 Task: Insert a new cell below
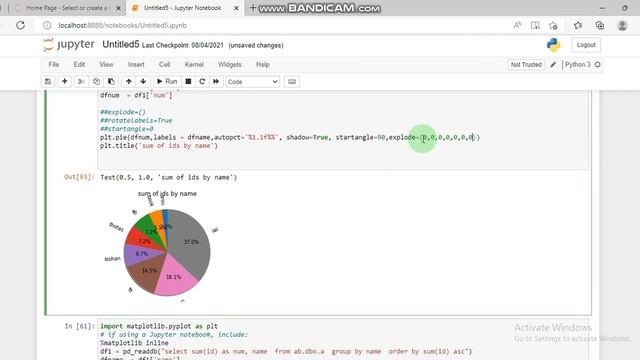point(64,82)
